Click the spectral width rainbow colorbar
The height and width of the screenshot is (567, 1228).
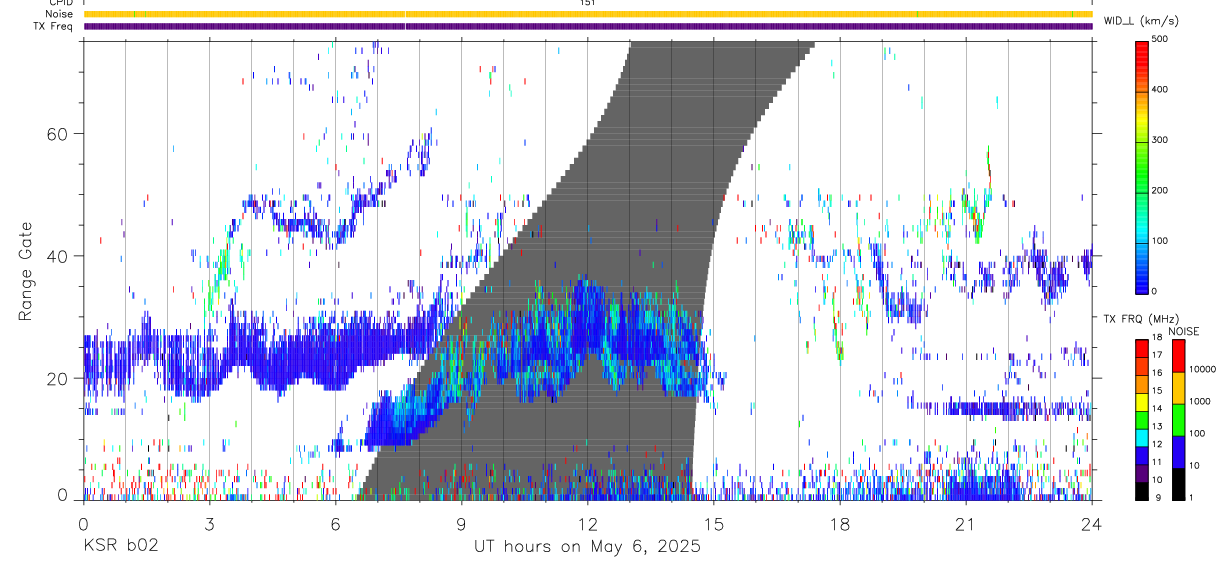tap(1143, 166)
